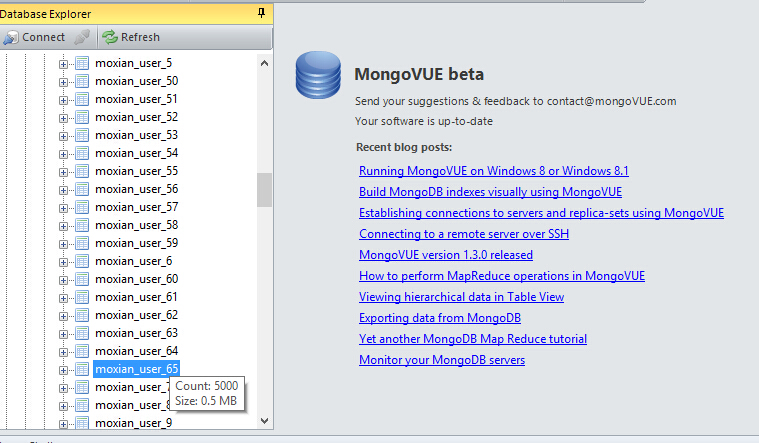Click the collection icon of moxian_user_58
The height and width of the screenshot is (443, 759).
82,225
